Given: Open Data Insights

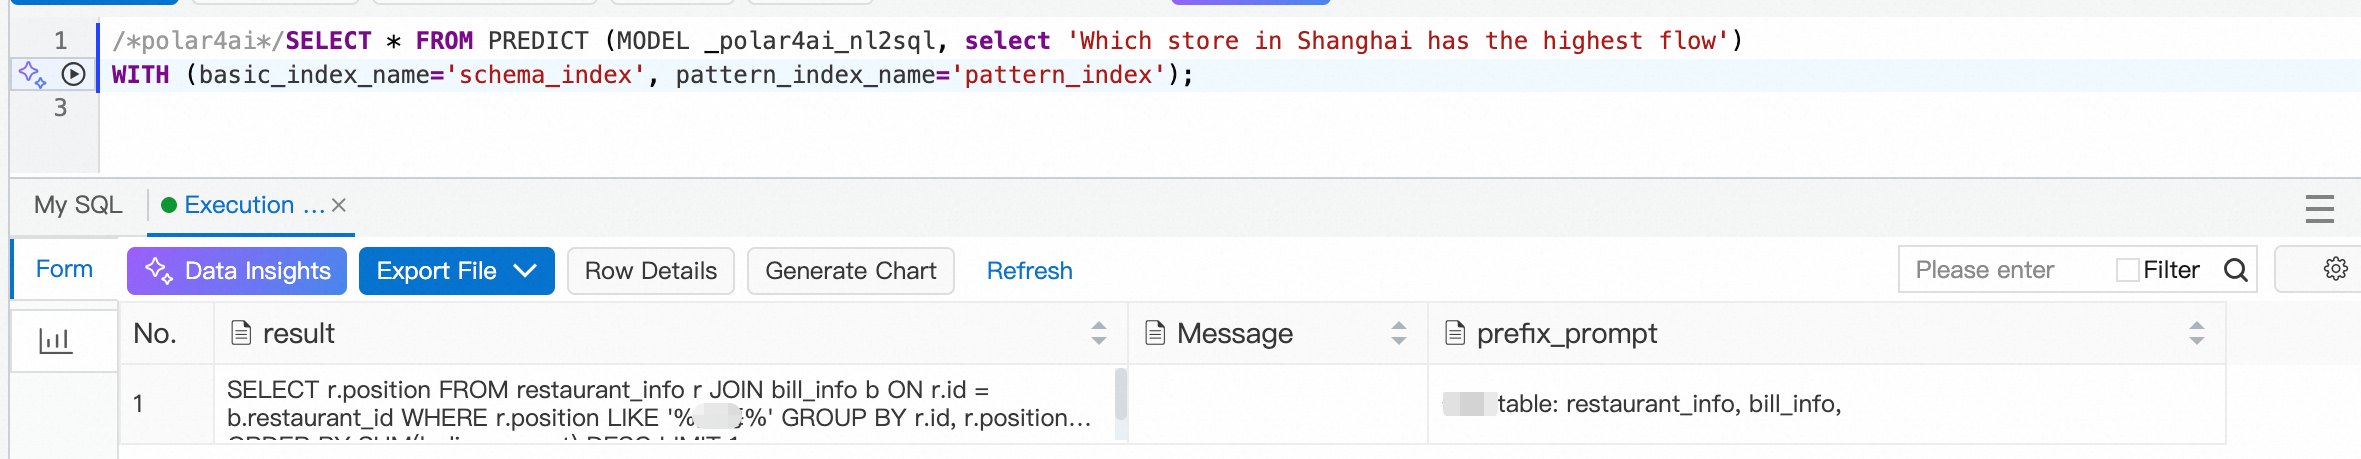Looking at the screenshot, I should (x=237, y=271).
